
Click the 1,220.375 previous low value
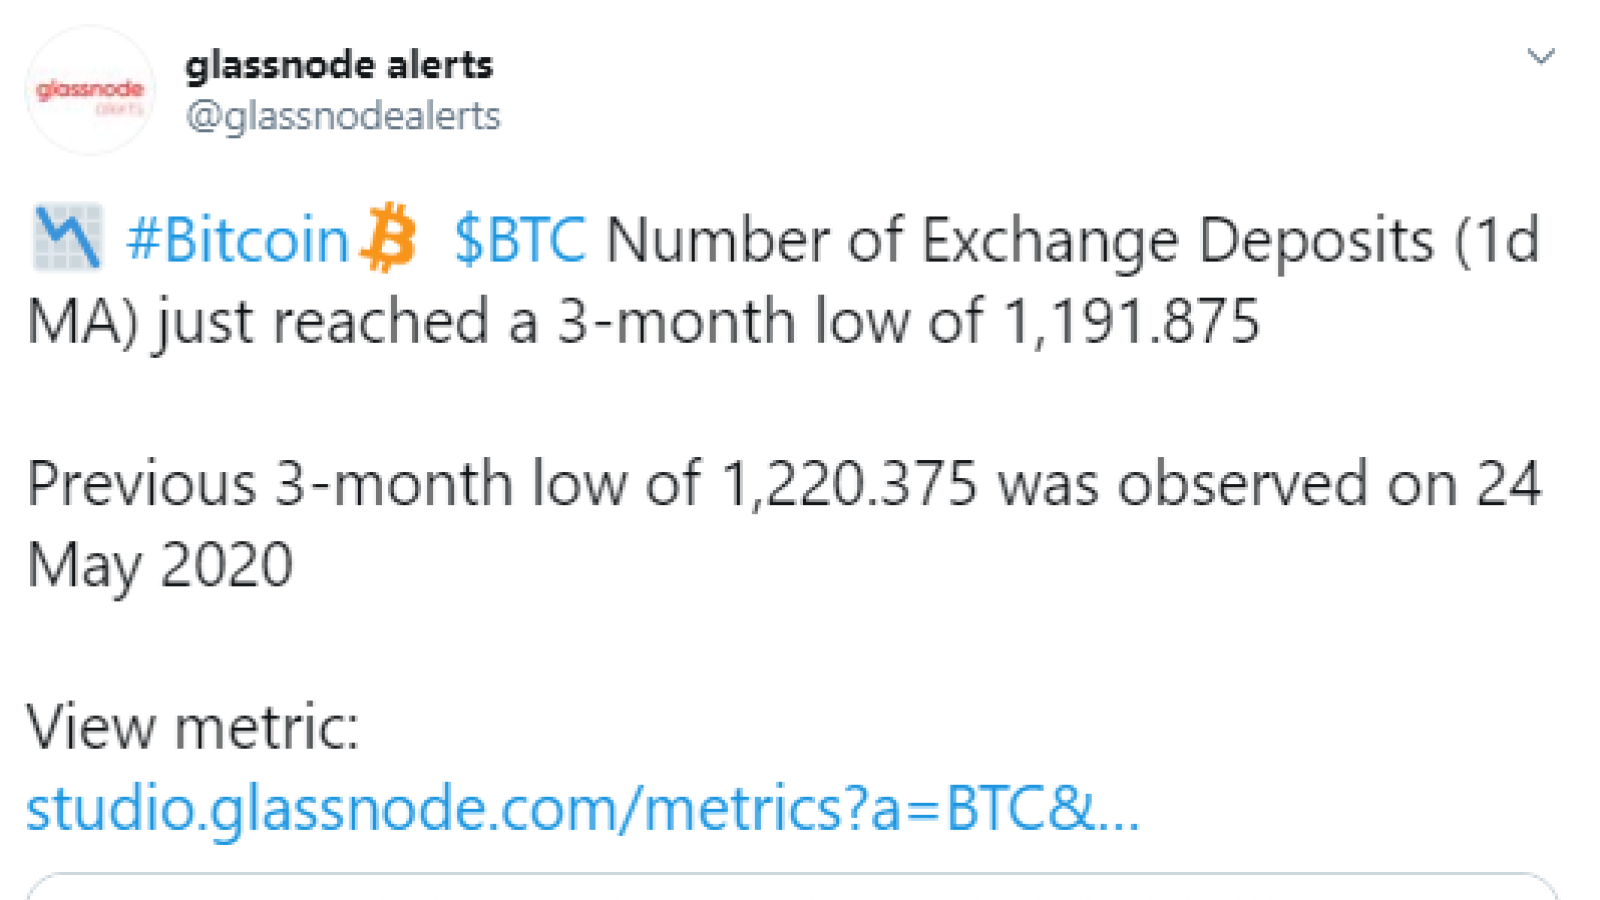[848, 484]
